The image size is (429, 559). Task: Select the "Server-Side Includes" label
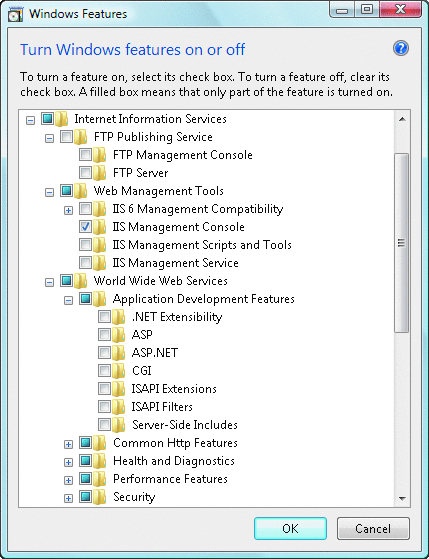(x=185, y=425)
